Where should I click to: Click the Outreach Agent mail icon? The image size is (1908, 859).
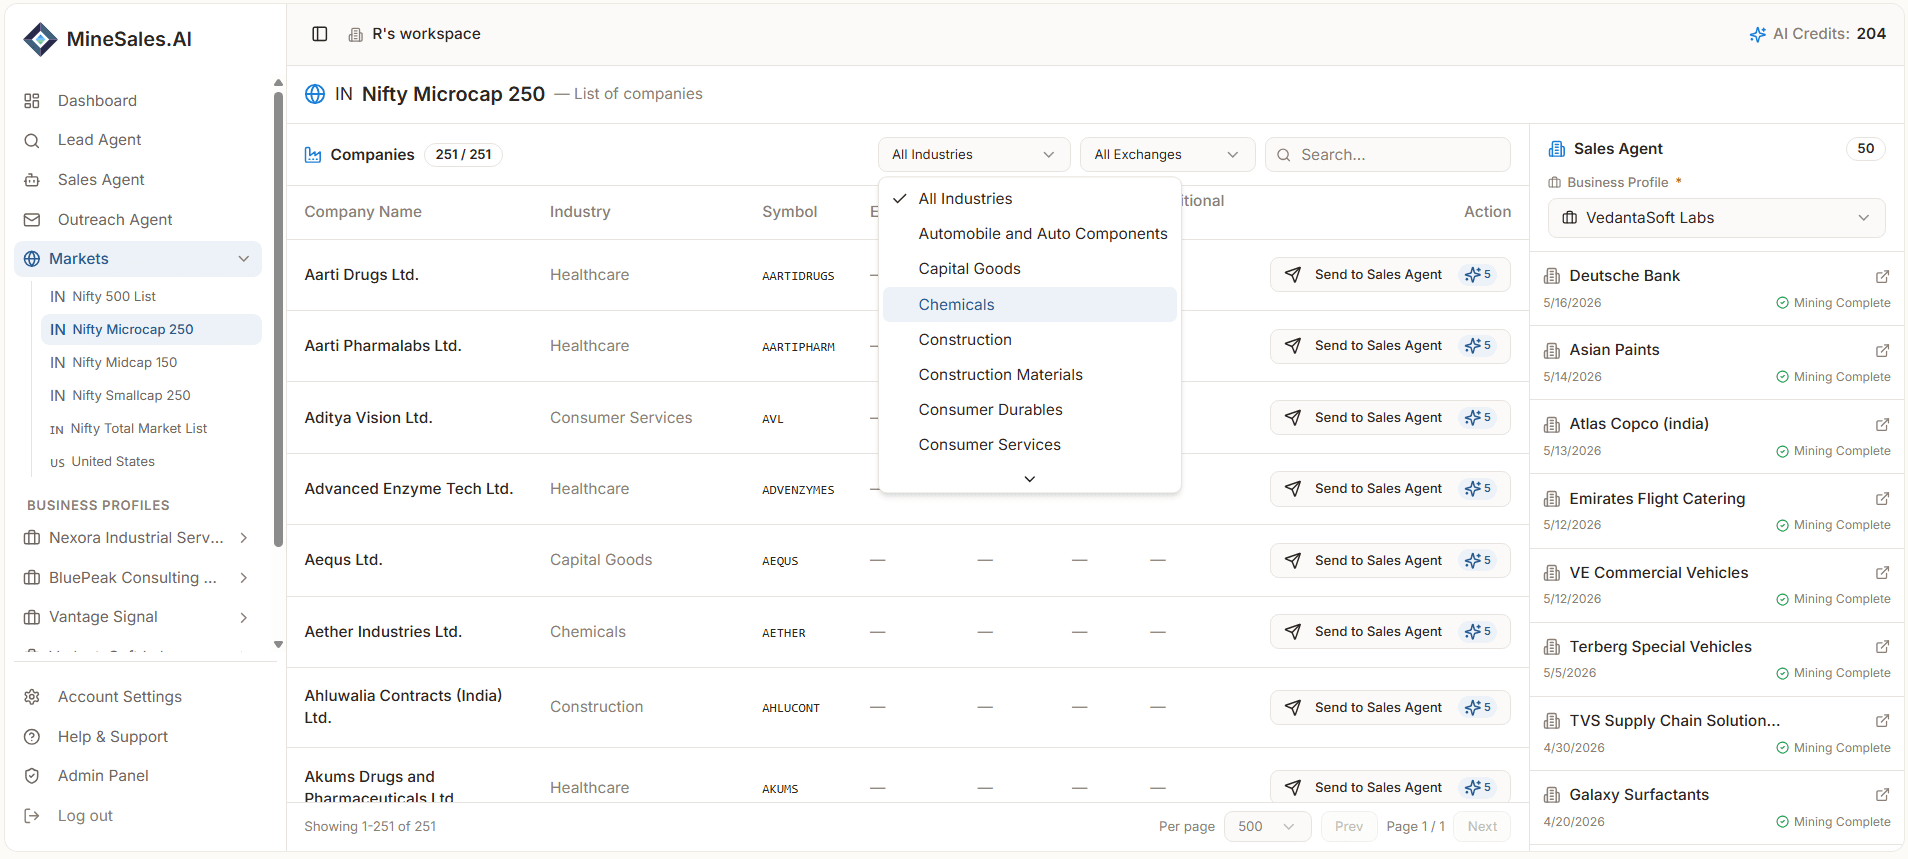click(32, 220)
